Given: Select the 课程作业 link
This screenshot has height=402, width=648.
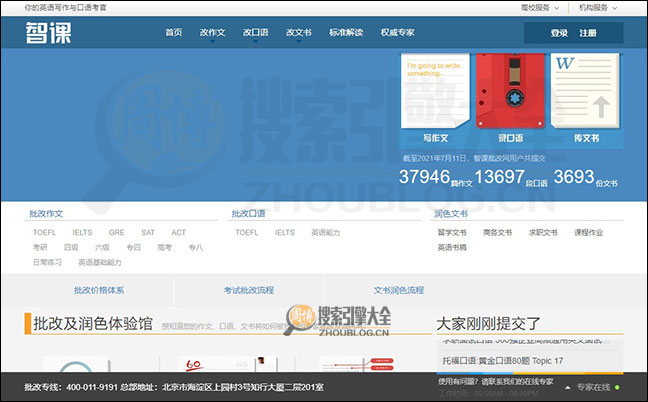Looking at the screenshot, I should (x=588, y=233).
